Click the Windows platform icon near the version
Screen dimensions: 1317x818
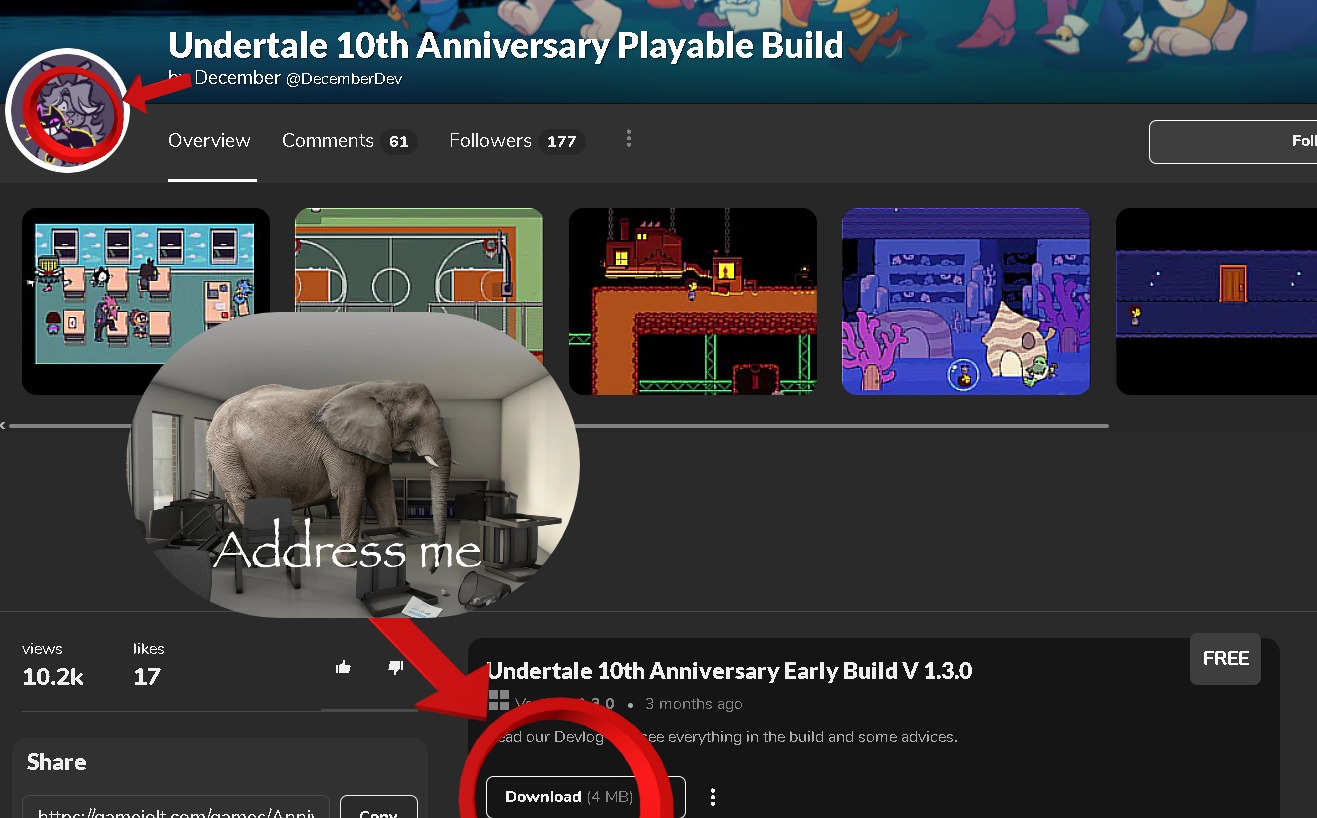tap(498, 700)
